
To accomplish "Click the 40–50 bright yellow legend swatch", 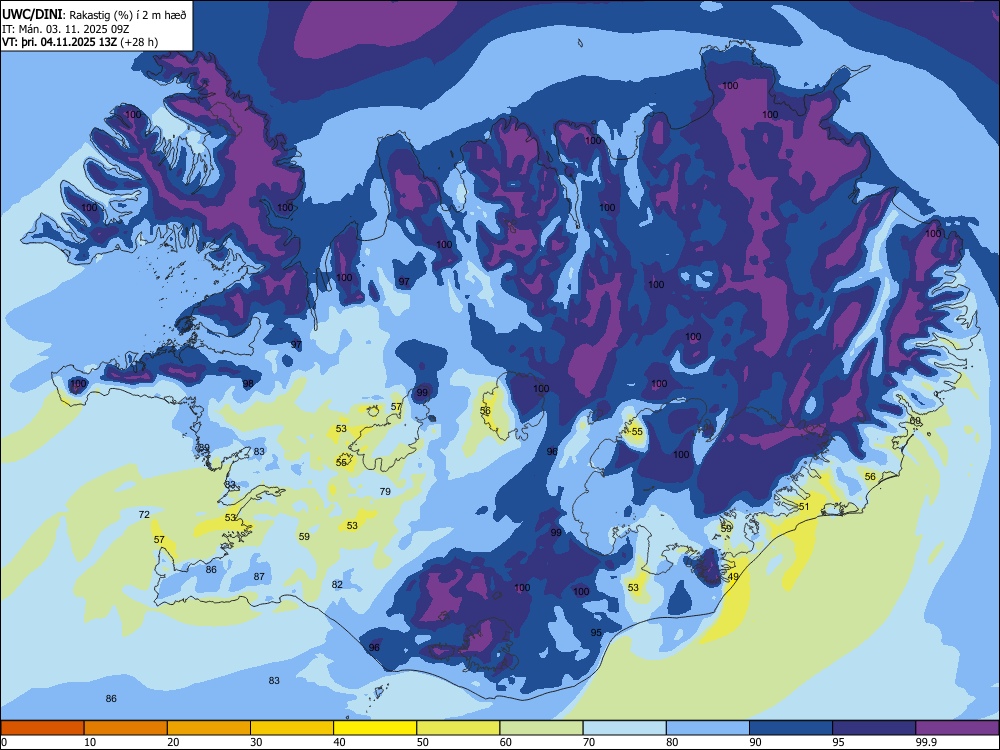I will coord(375,728).
